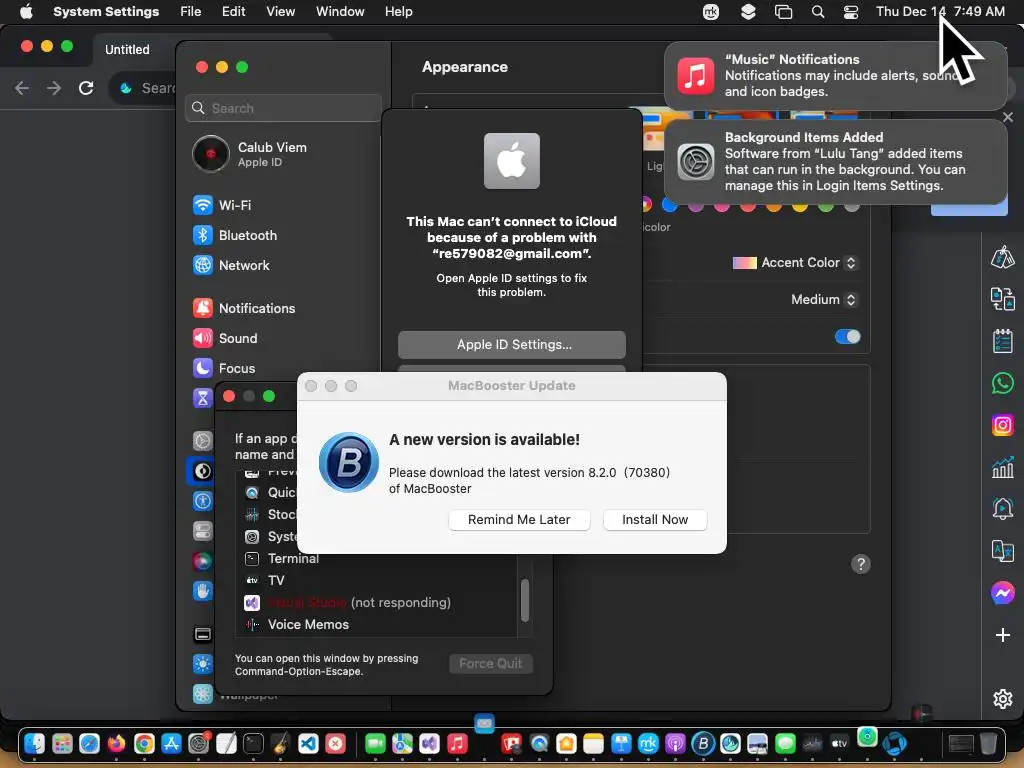Open Focus settings in sidebar
The width and height of the screenshot is (1024, 768).
pos(224,368)
